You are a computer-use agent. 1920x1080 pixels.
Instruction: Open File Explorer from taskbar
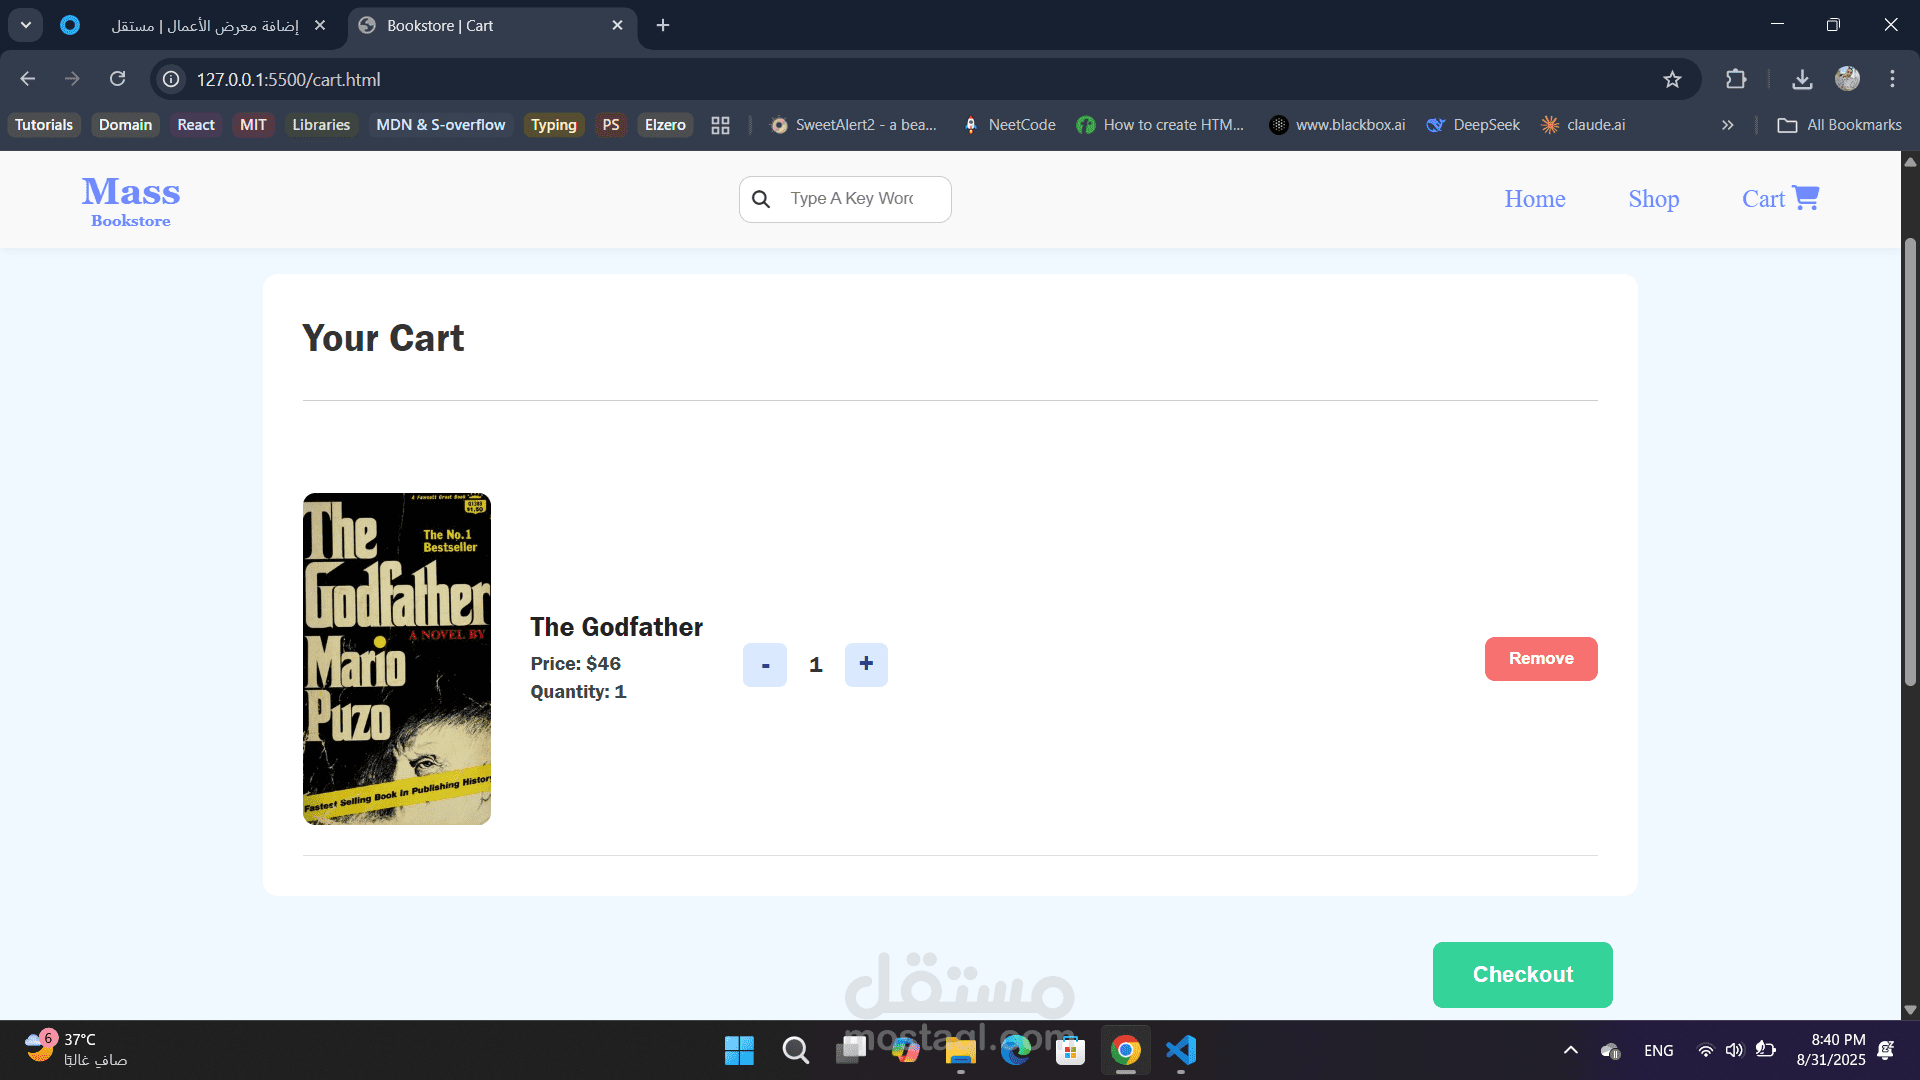[x=961, y=1050]
